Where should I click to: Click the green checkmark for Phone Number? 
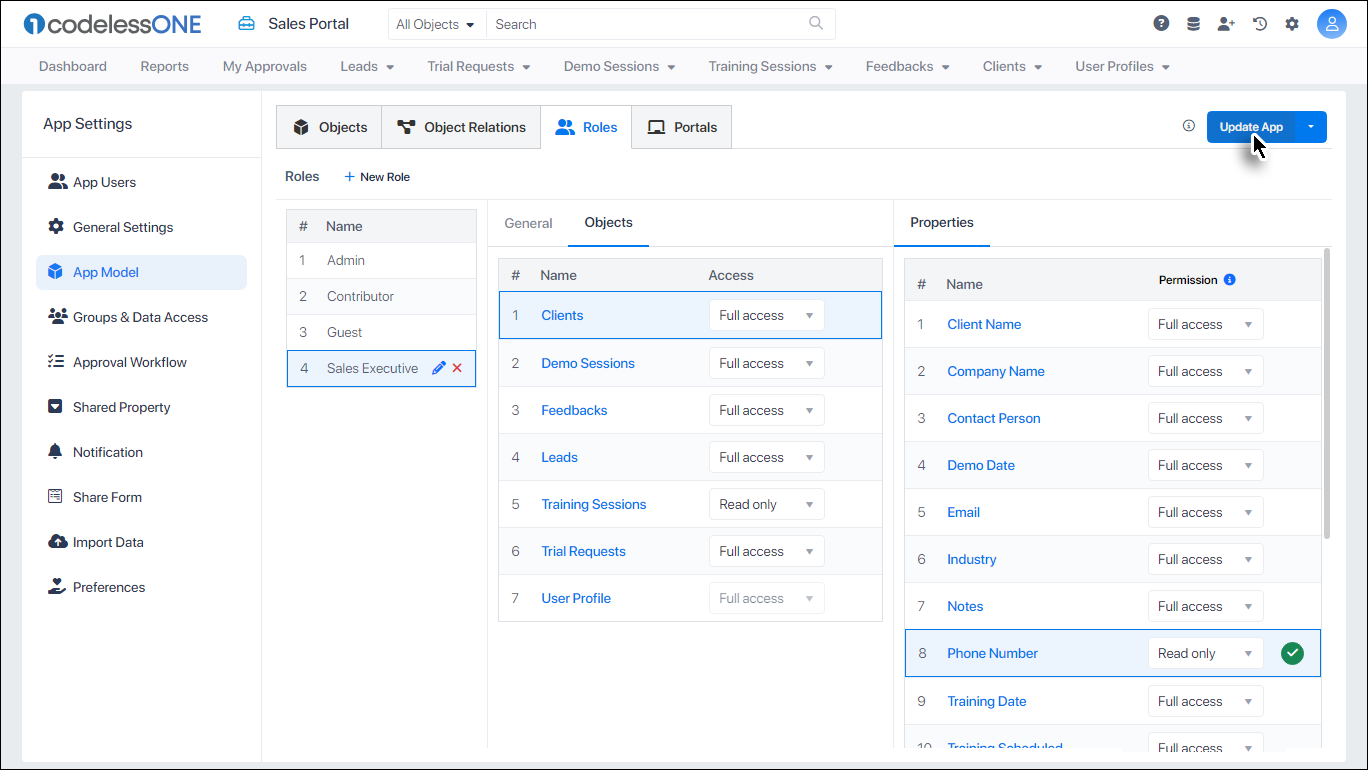1293,653
